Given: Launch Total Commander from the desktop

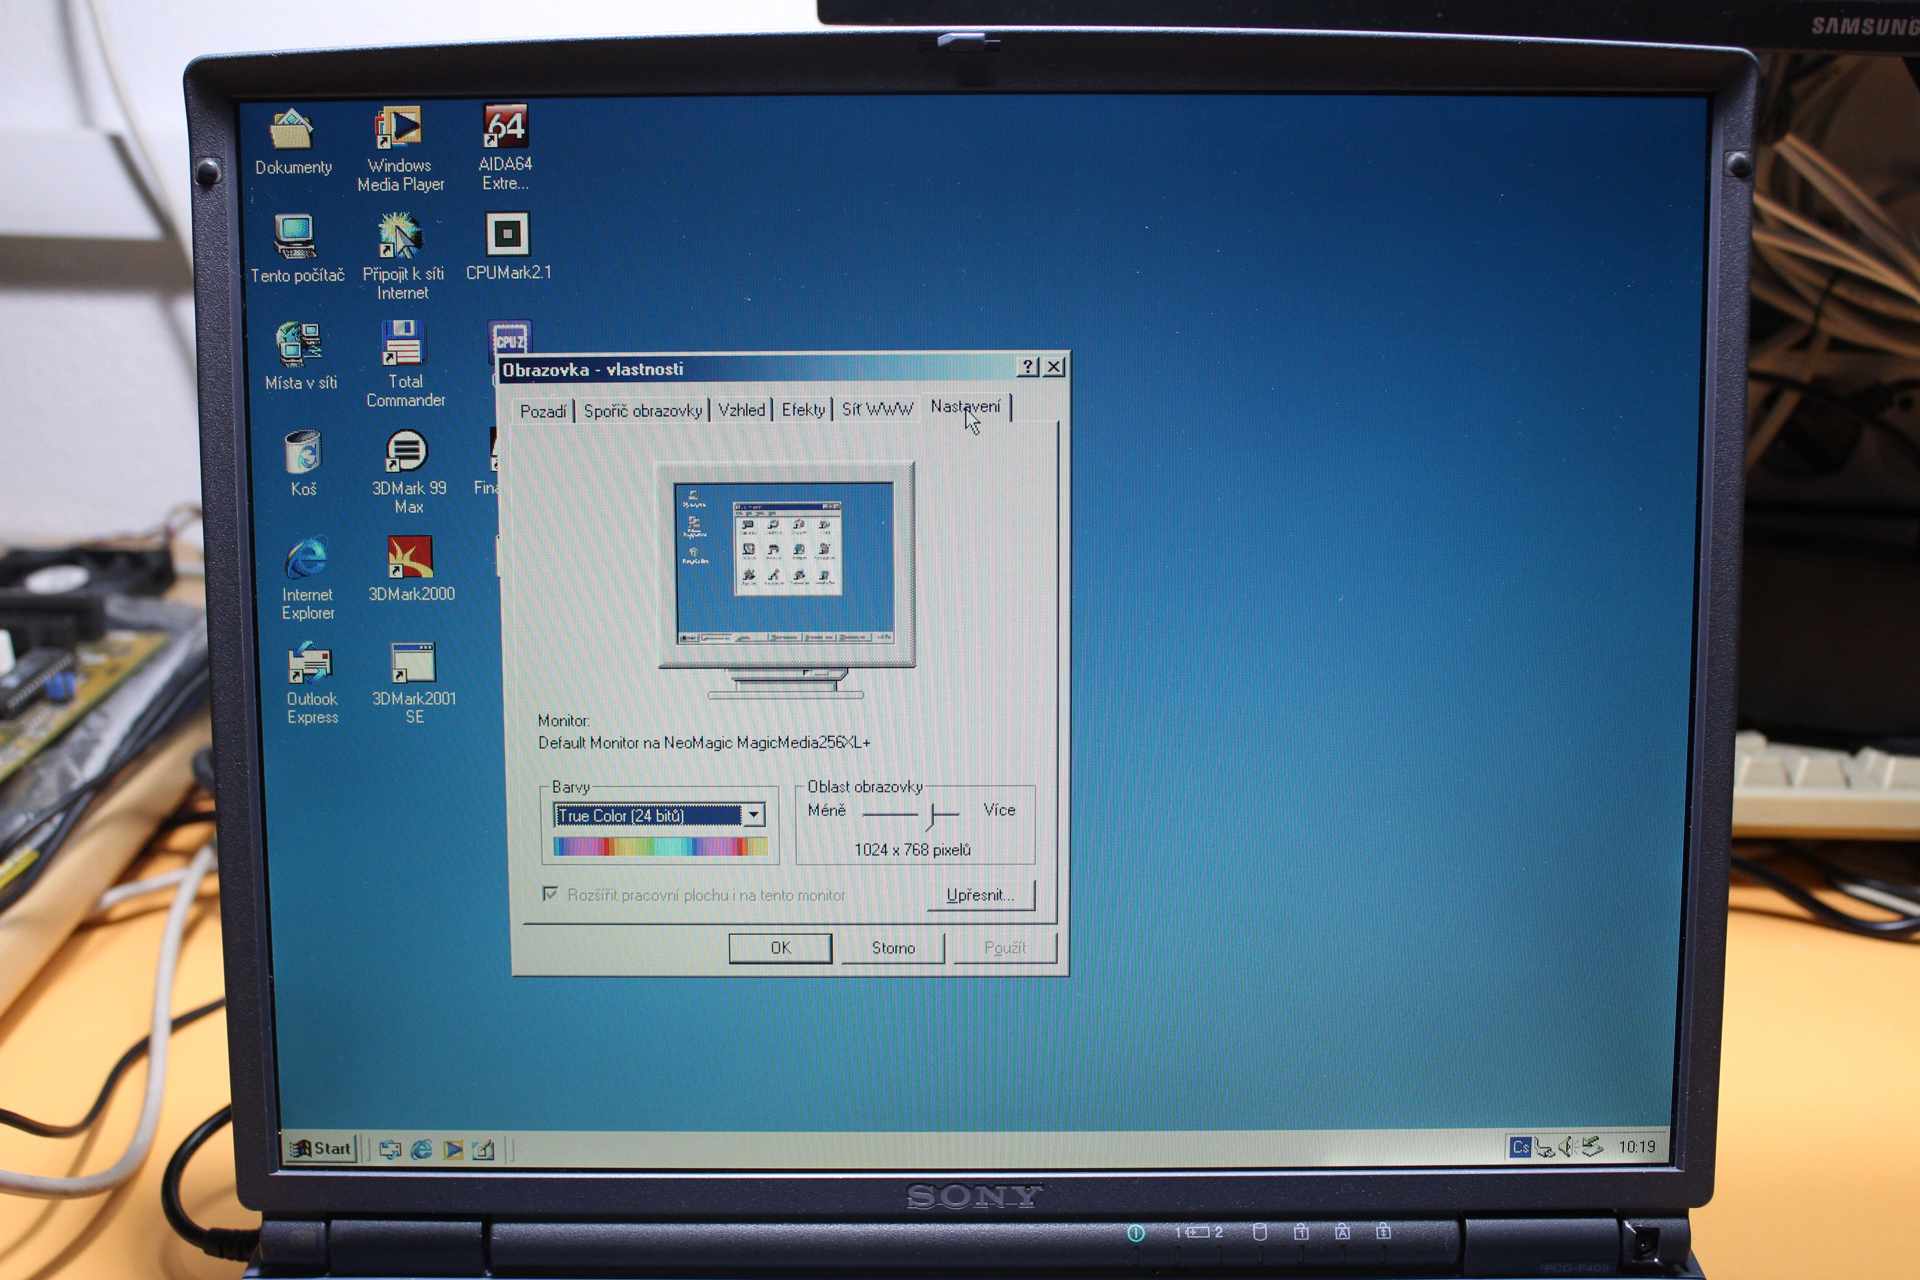Looking at the screenshot, I should 405,364.
